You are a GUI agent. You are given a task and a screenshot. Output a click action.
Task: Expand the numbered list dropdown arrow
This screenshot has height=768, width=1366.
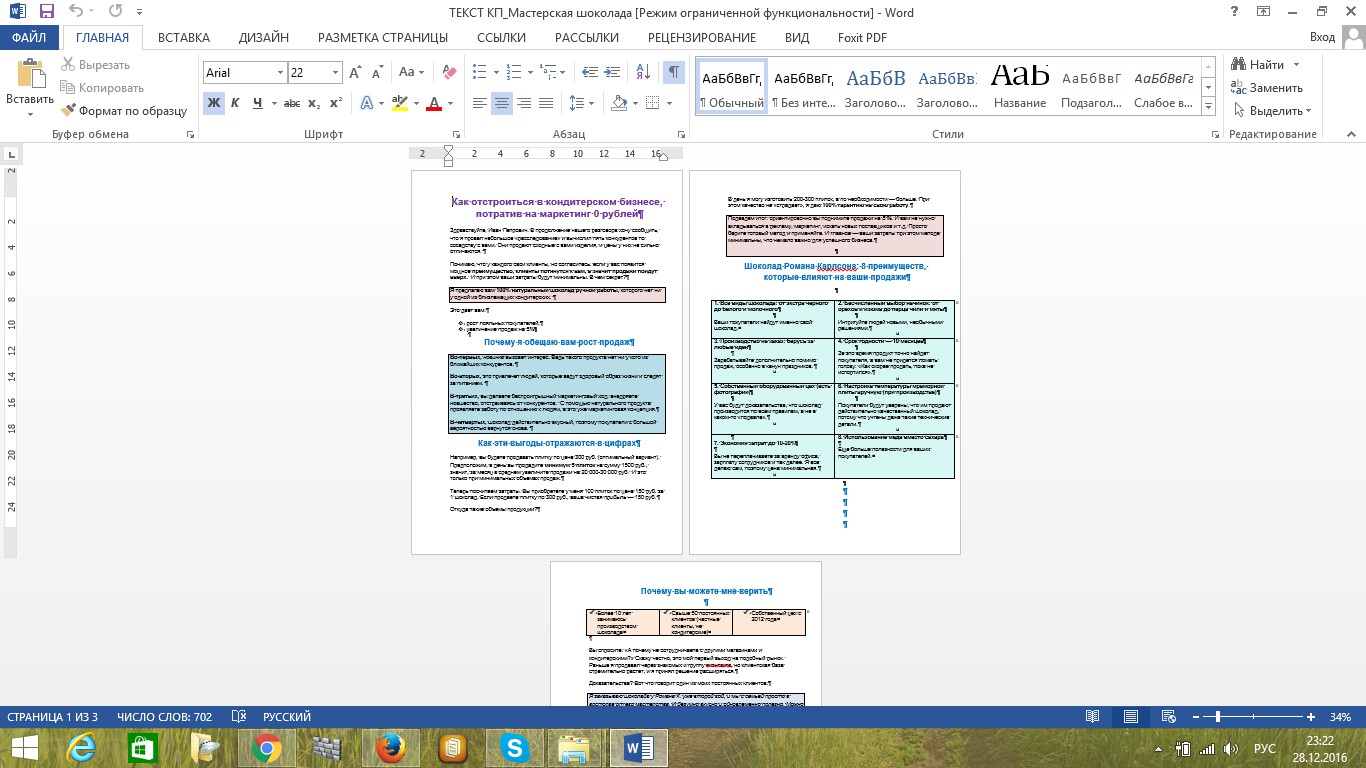tap(528, 73)
